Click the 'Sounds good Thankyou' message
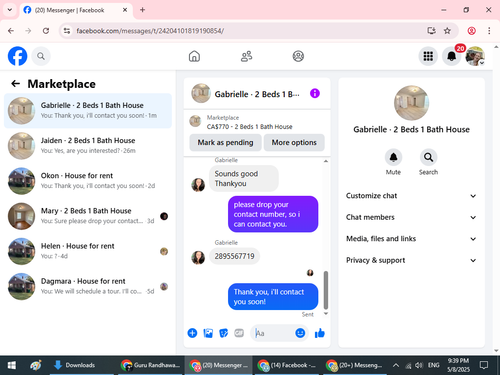Viewport: 500px width, 375px height. coord(244,178)
